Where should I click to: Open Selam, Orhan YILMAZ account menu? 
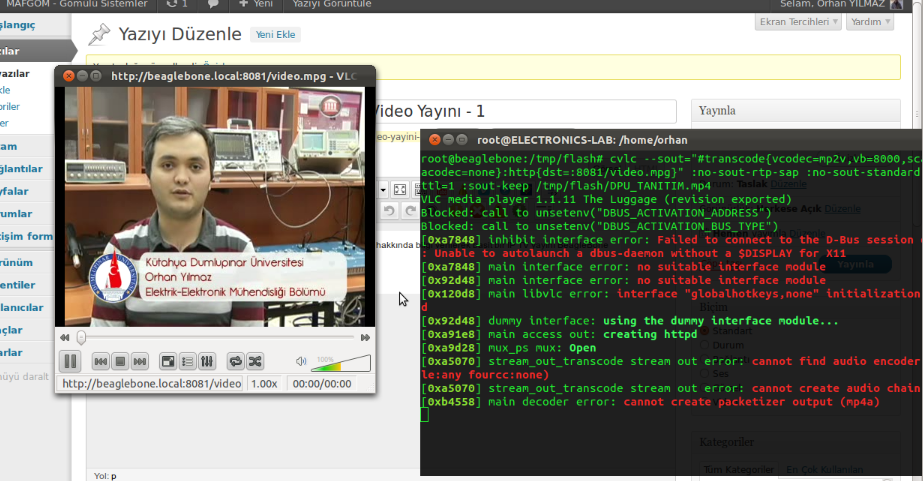(x=841, y=4)
